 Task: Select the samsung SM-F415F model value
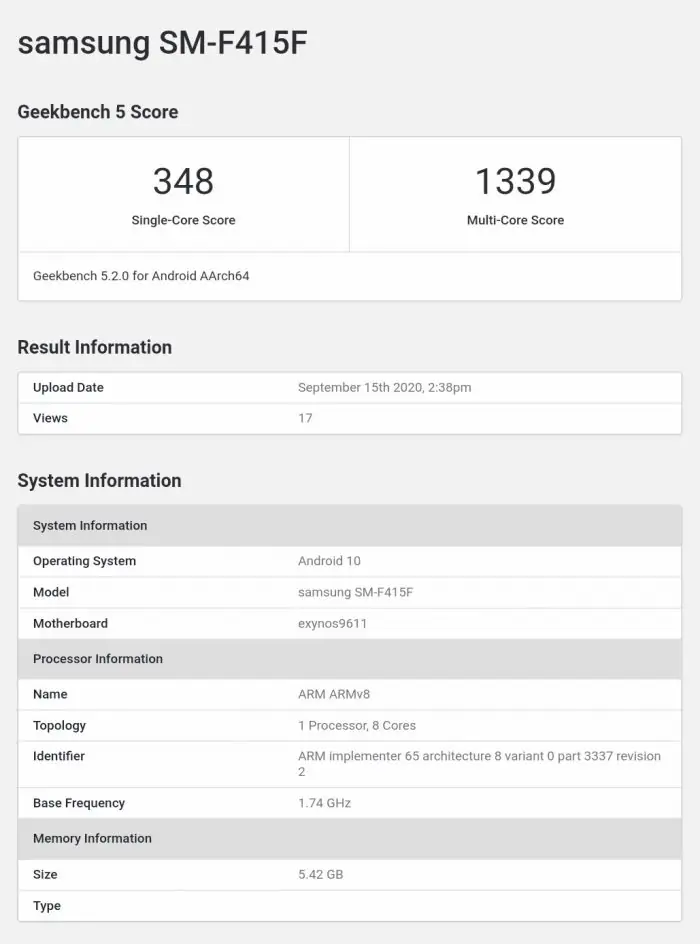point(355,592)
